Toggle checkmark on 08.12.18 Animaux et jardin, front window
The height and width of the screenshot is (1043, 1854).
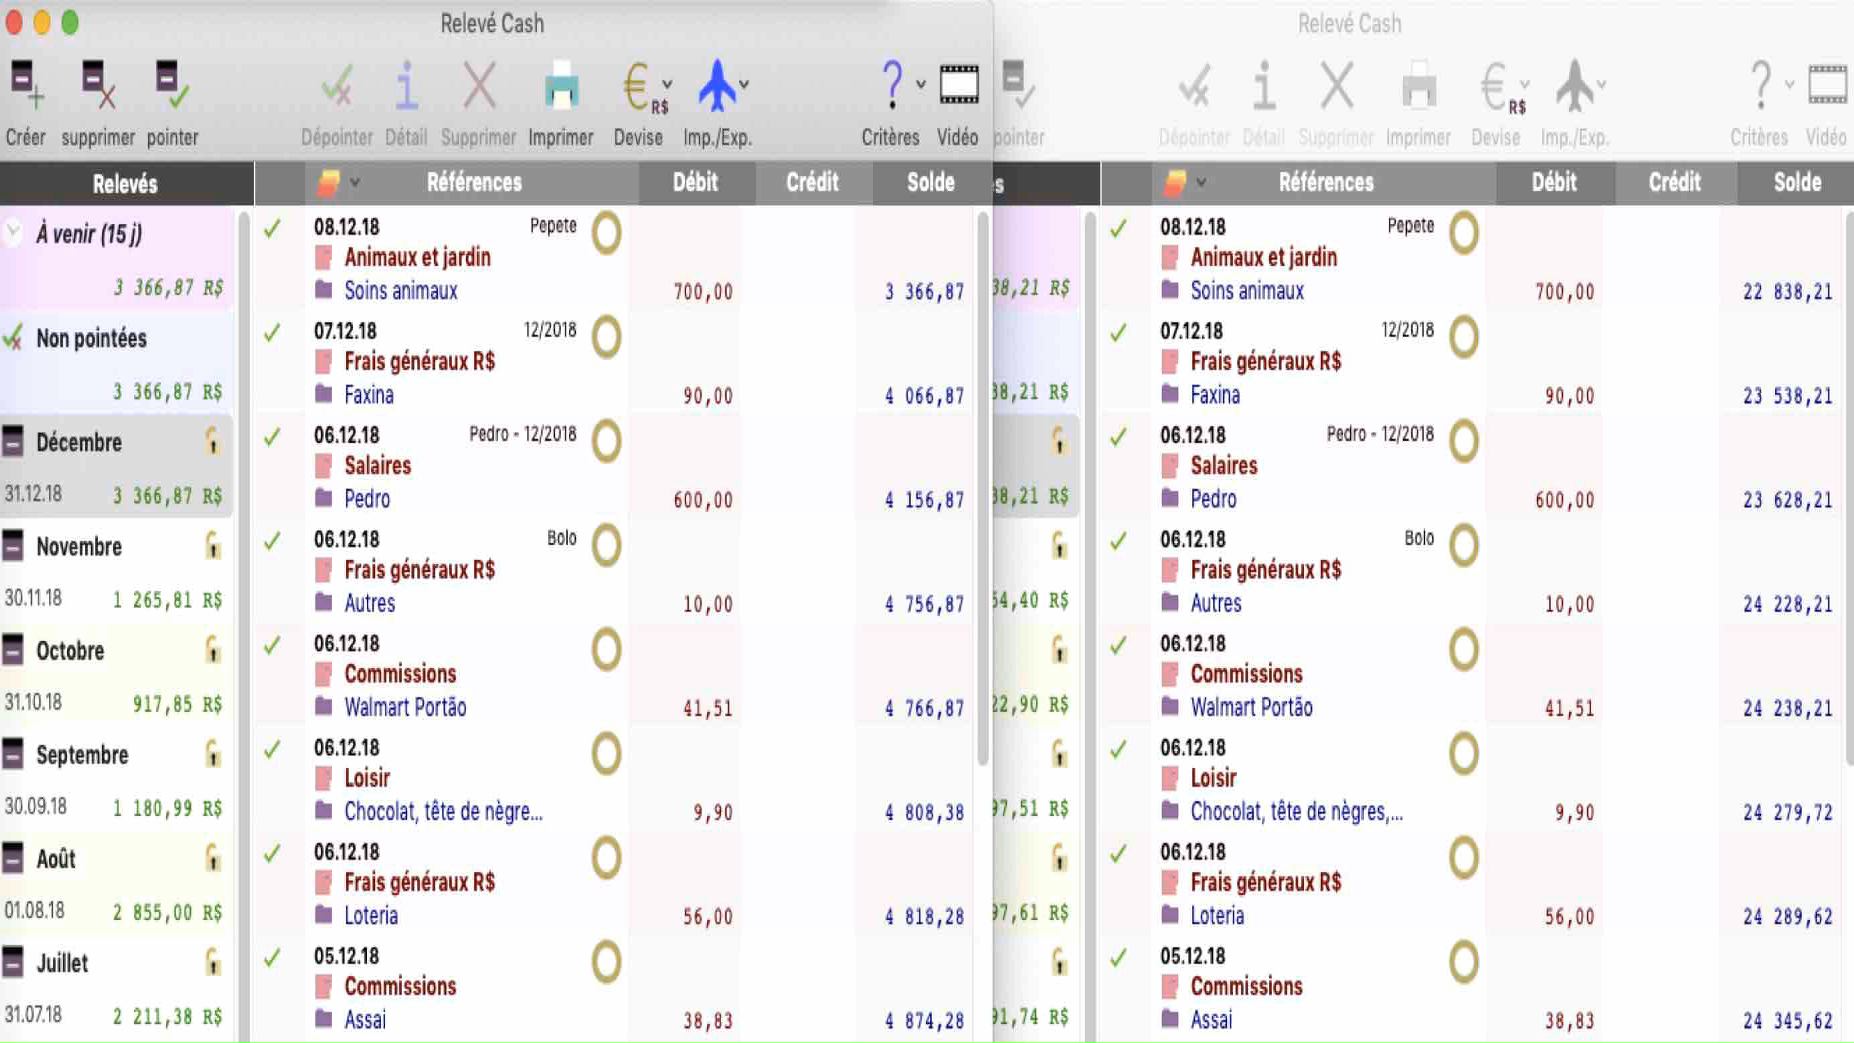point(272,229)
